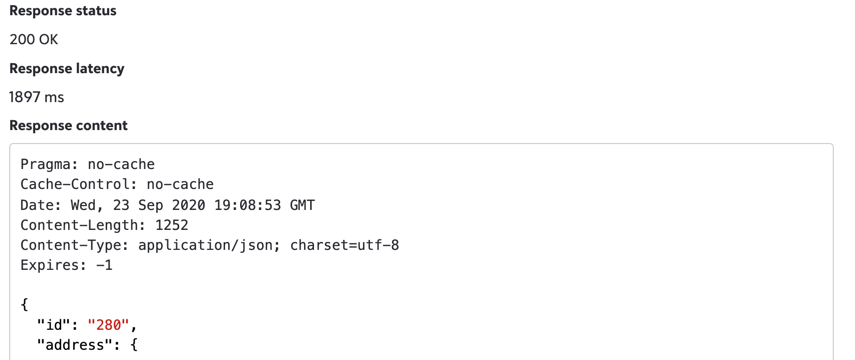Click the no-cache value after Pragma
This screenshot has width=855, height=360.
coord(122,164)
